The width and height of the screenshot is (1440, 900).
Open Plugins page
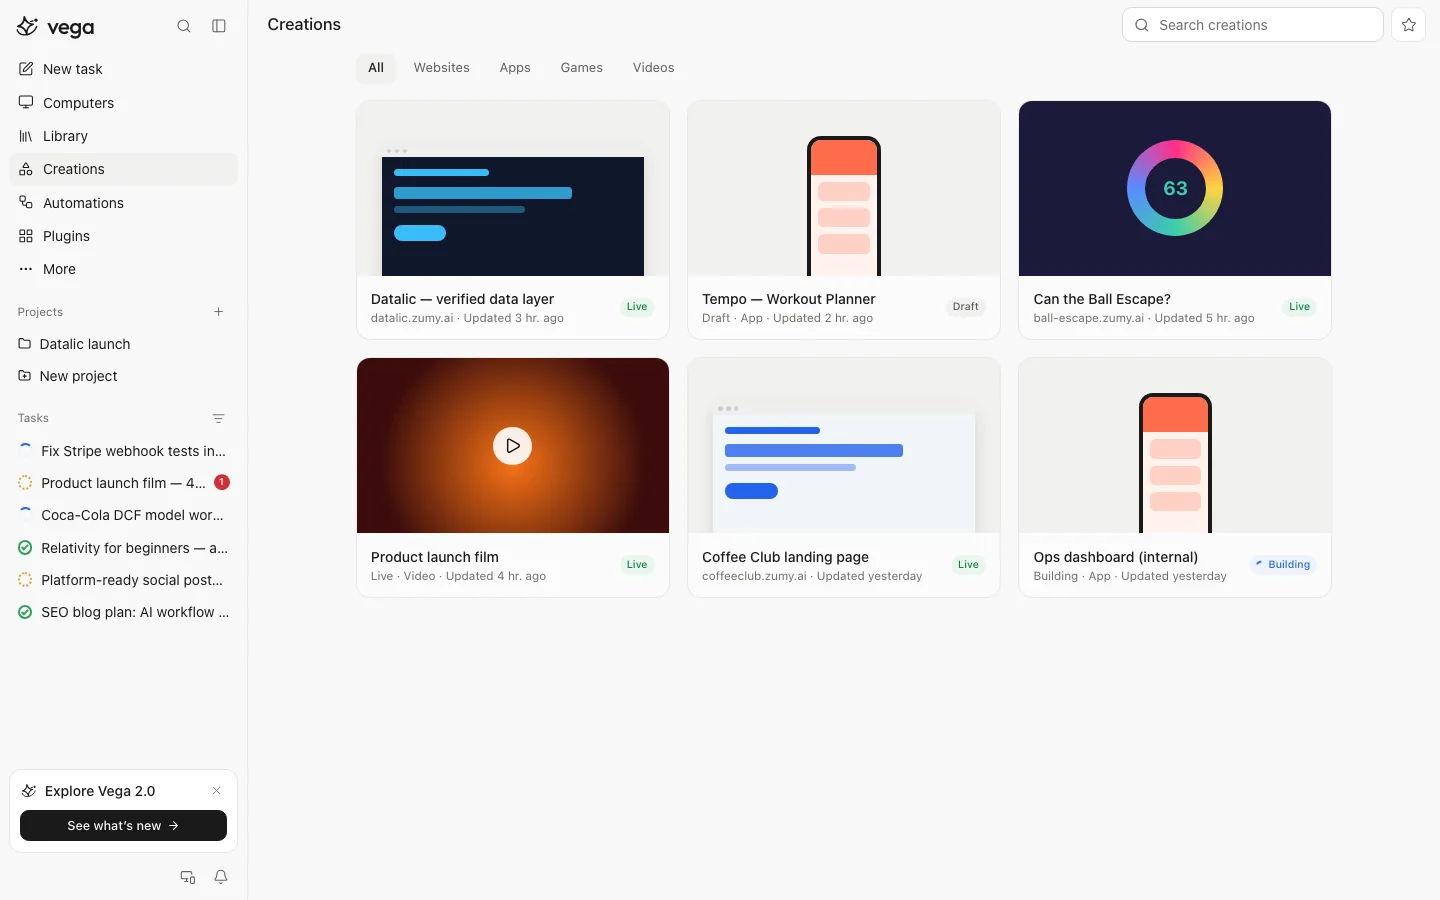point(123,236)
